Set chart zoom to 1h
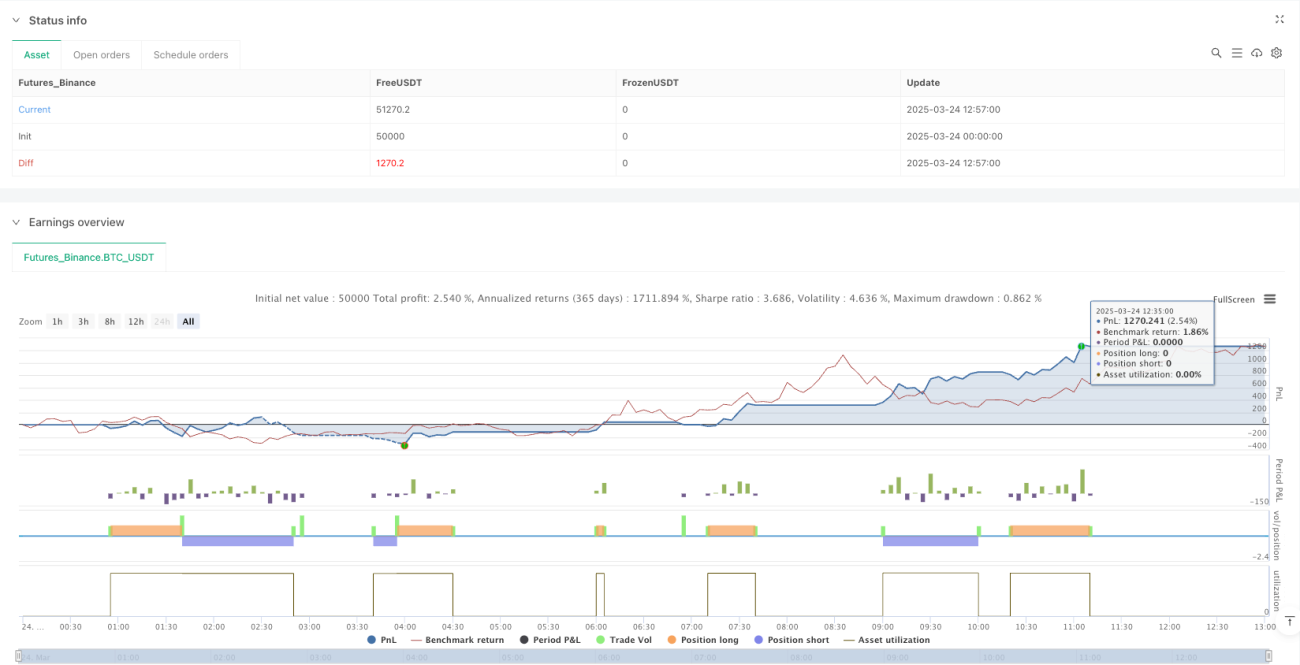The image size is (1300, 665). click(x=58, y=321)
